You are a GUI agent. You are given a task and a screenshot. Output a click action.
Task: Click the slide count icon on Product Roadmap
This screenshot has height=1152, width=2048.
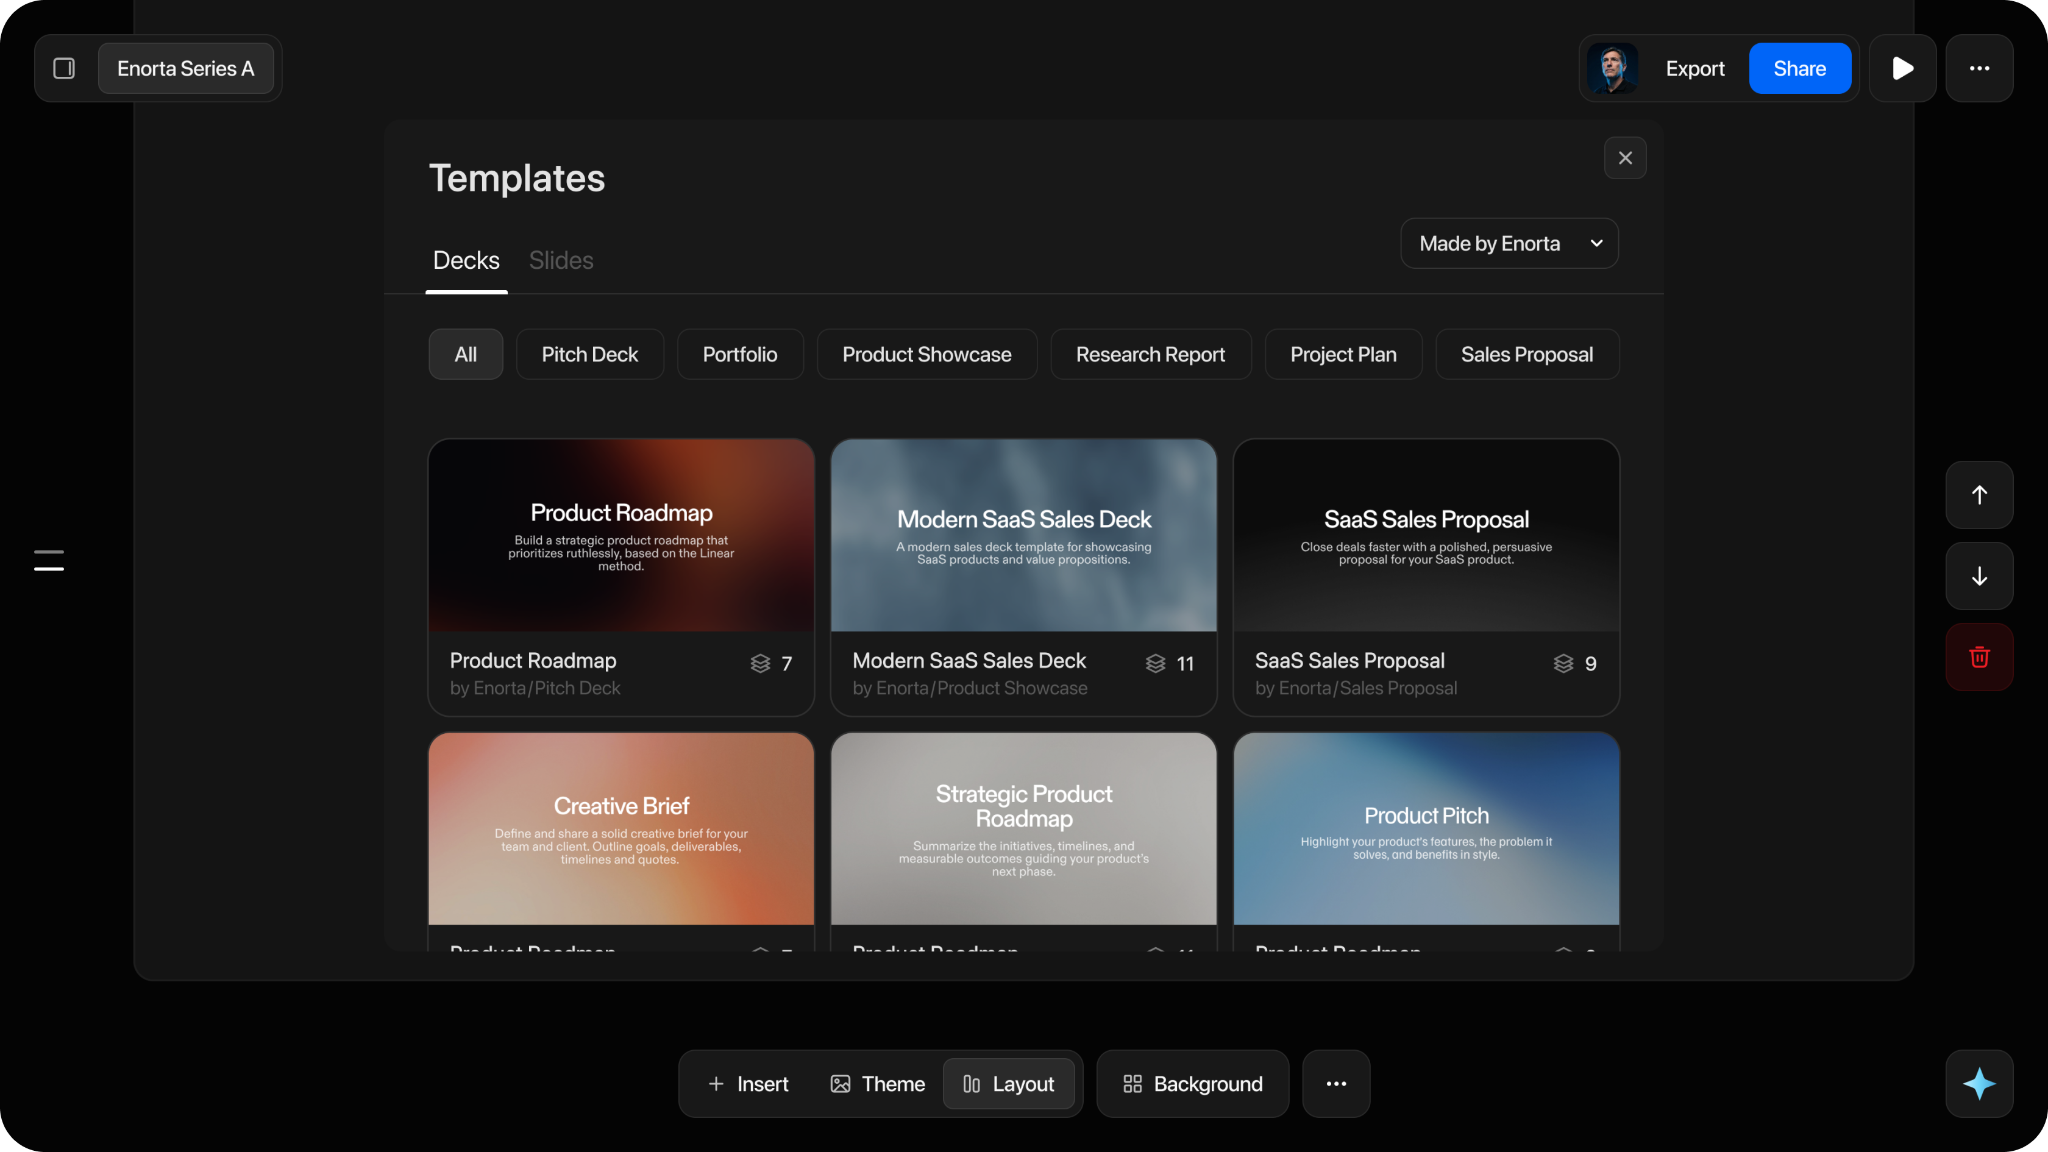[x=760, y=663]
